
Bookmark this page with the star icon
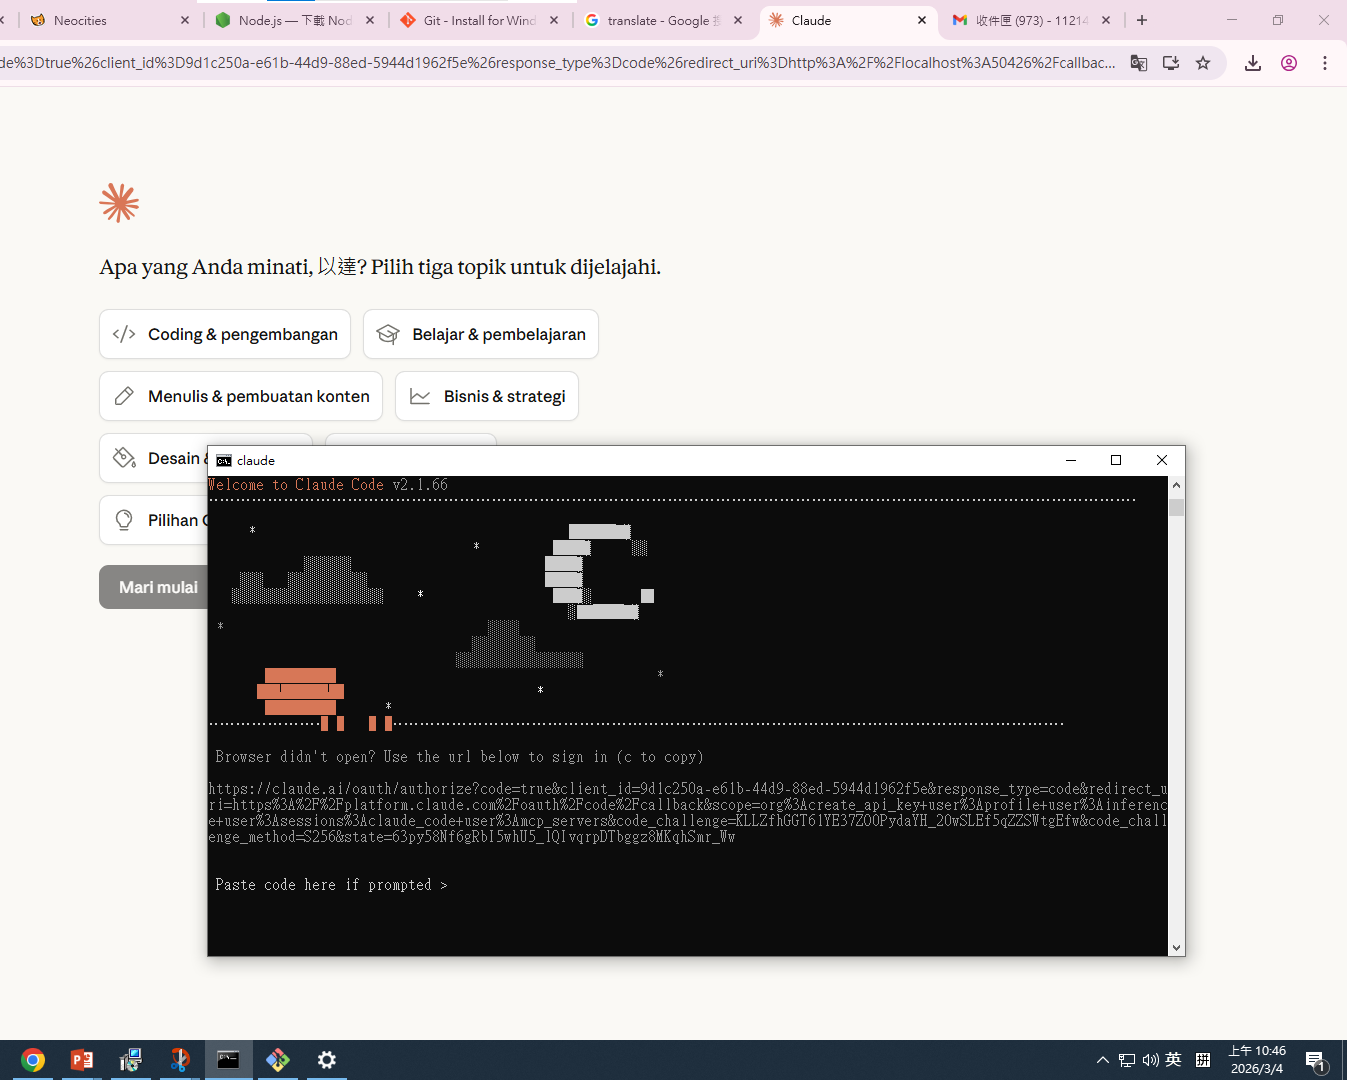click(x=1203, y=63)
